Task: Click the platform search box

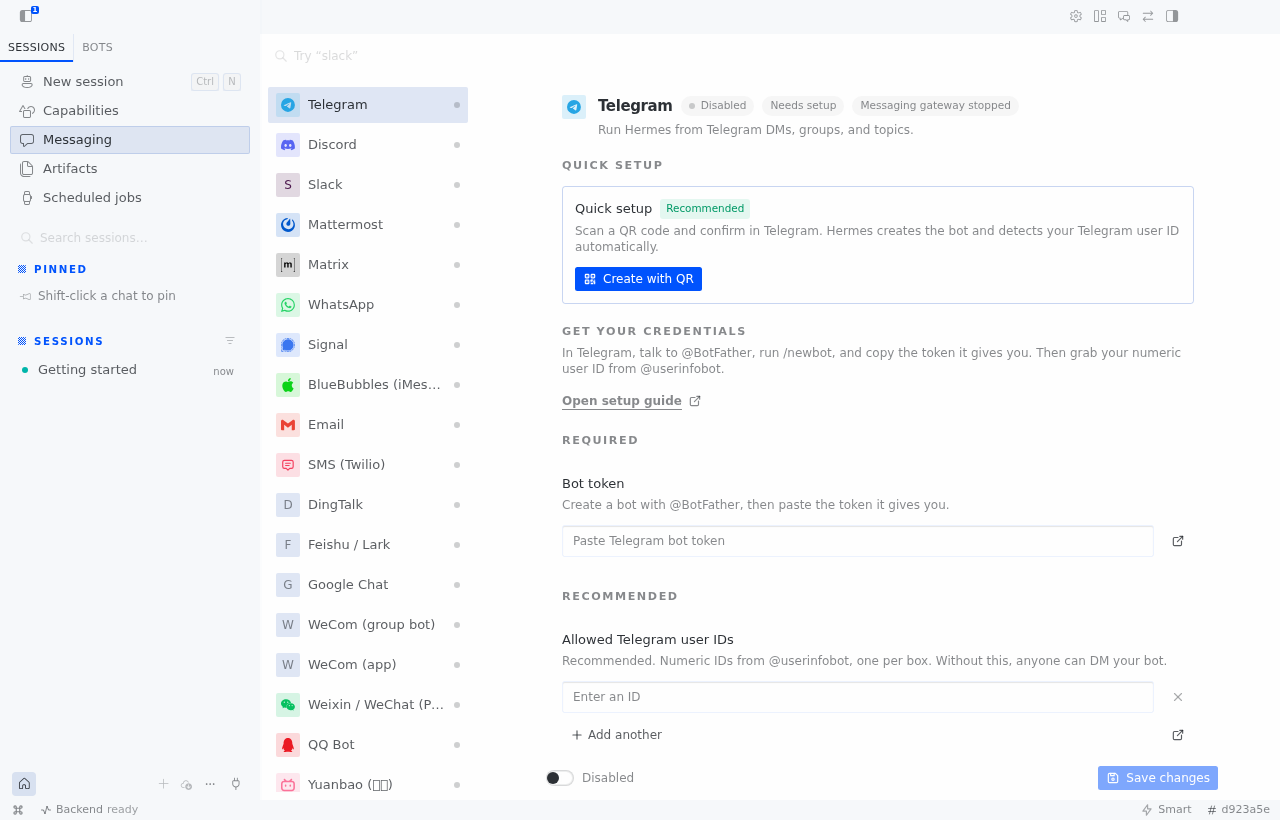Action: click(368, 56)
